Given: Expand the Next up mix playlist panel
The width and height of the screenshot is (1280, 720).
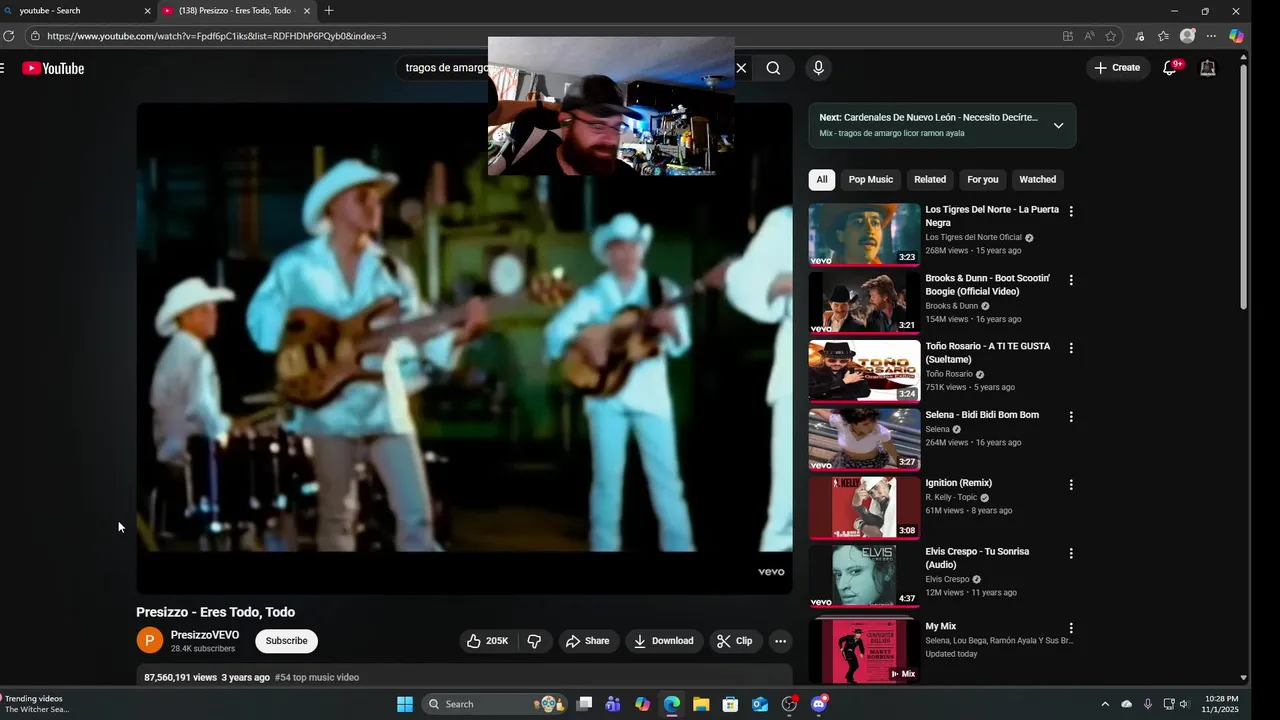Looking at the screenshot, I should coord(1058,125).
